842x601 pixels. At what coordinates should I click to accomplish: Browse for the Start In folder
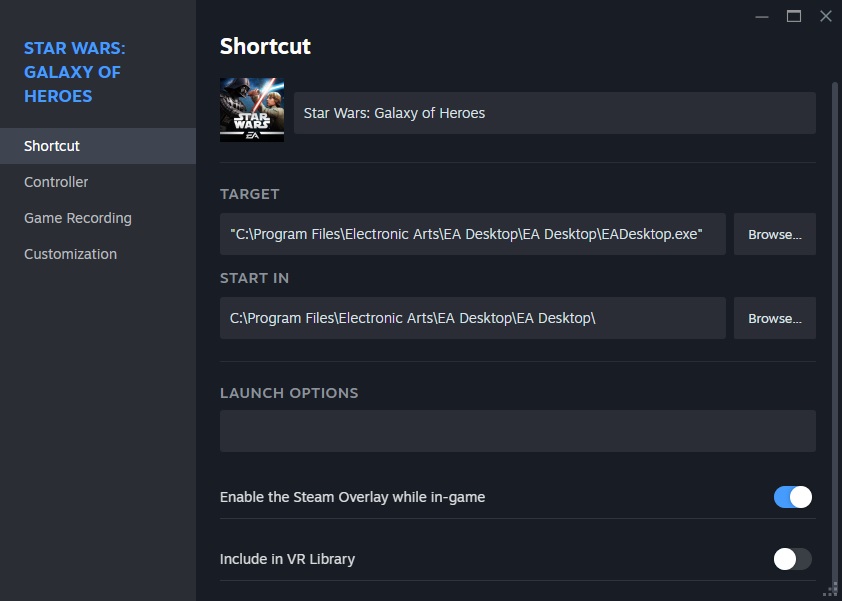tap(775, 318)
